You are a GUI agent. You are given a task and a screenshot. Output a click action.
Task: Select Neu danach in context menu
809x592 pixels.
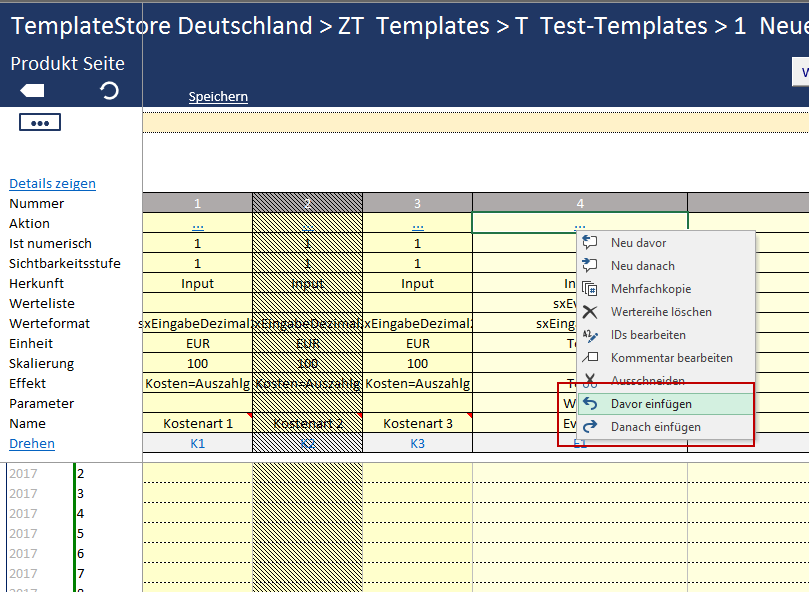pyautogui.click(x=642, y=266)
